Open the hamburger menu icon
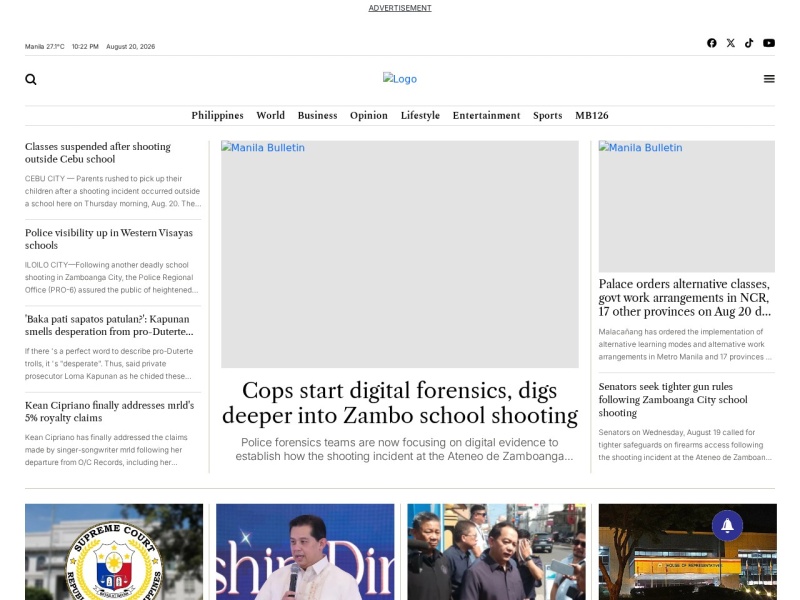The height and width of the screenshot is (600, 800). (x=769, y=79)
